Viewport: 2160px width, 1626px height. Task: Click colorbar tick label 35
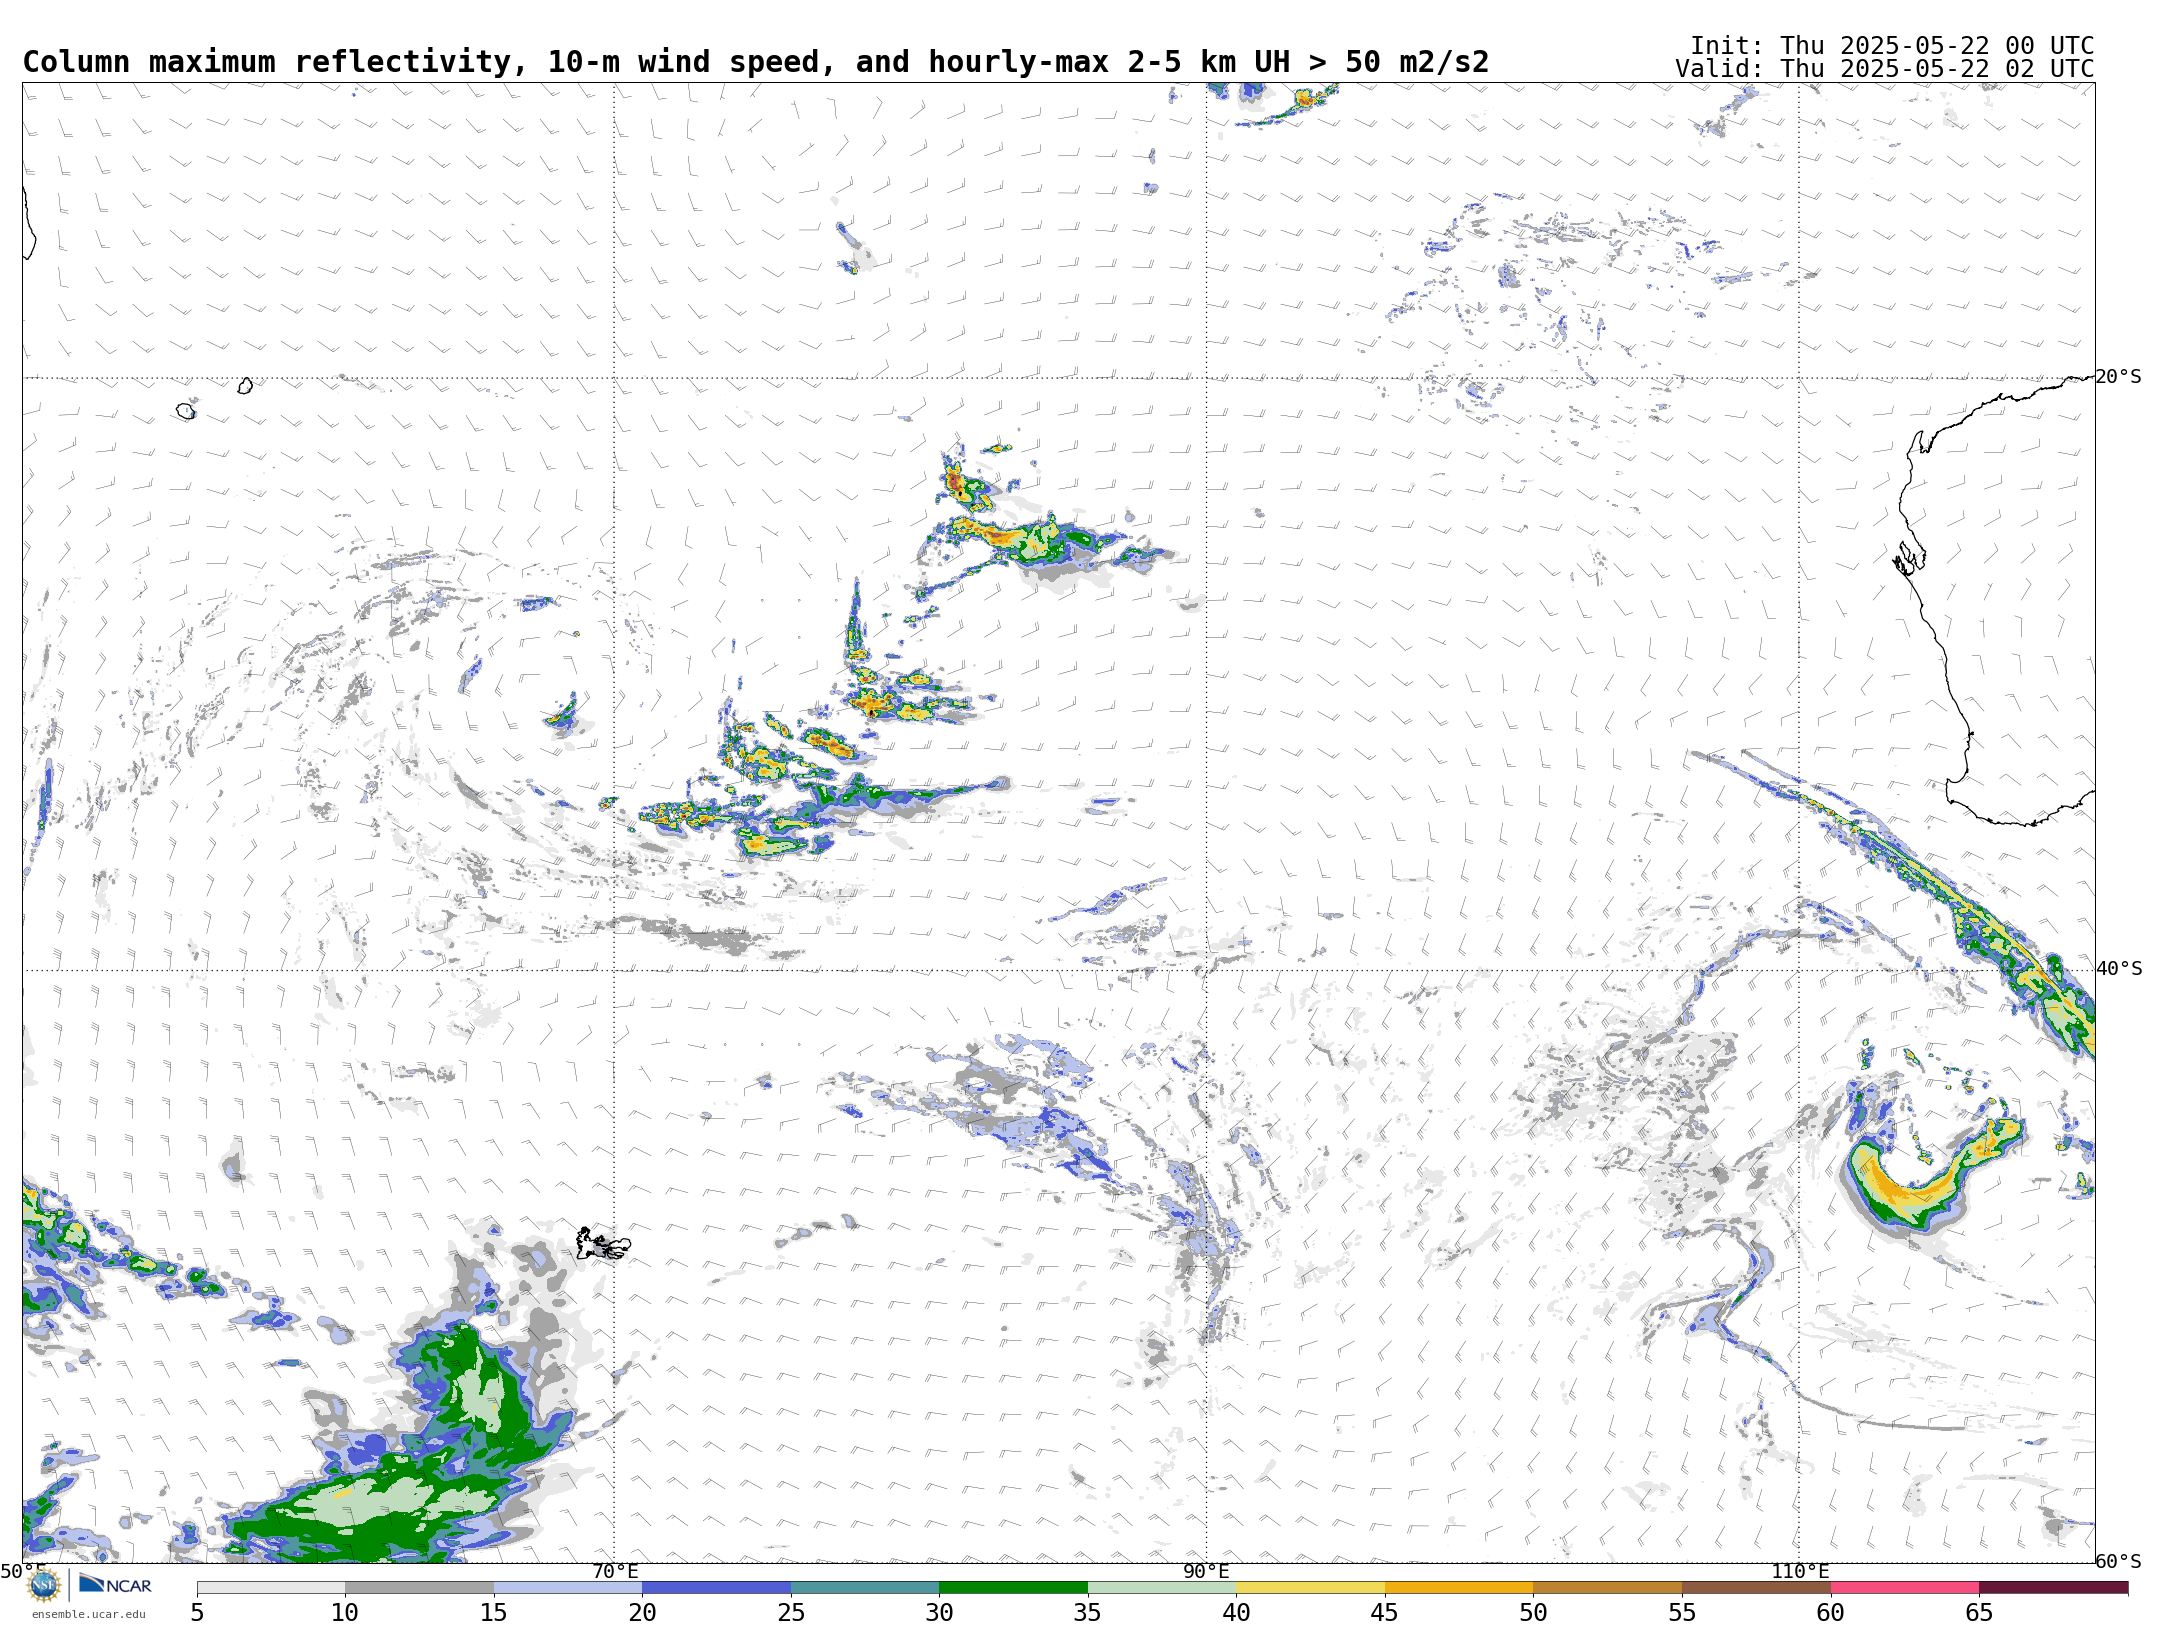1088,1612
